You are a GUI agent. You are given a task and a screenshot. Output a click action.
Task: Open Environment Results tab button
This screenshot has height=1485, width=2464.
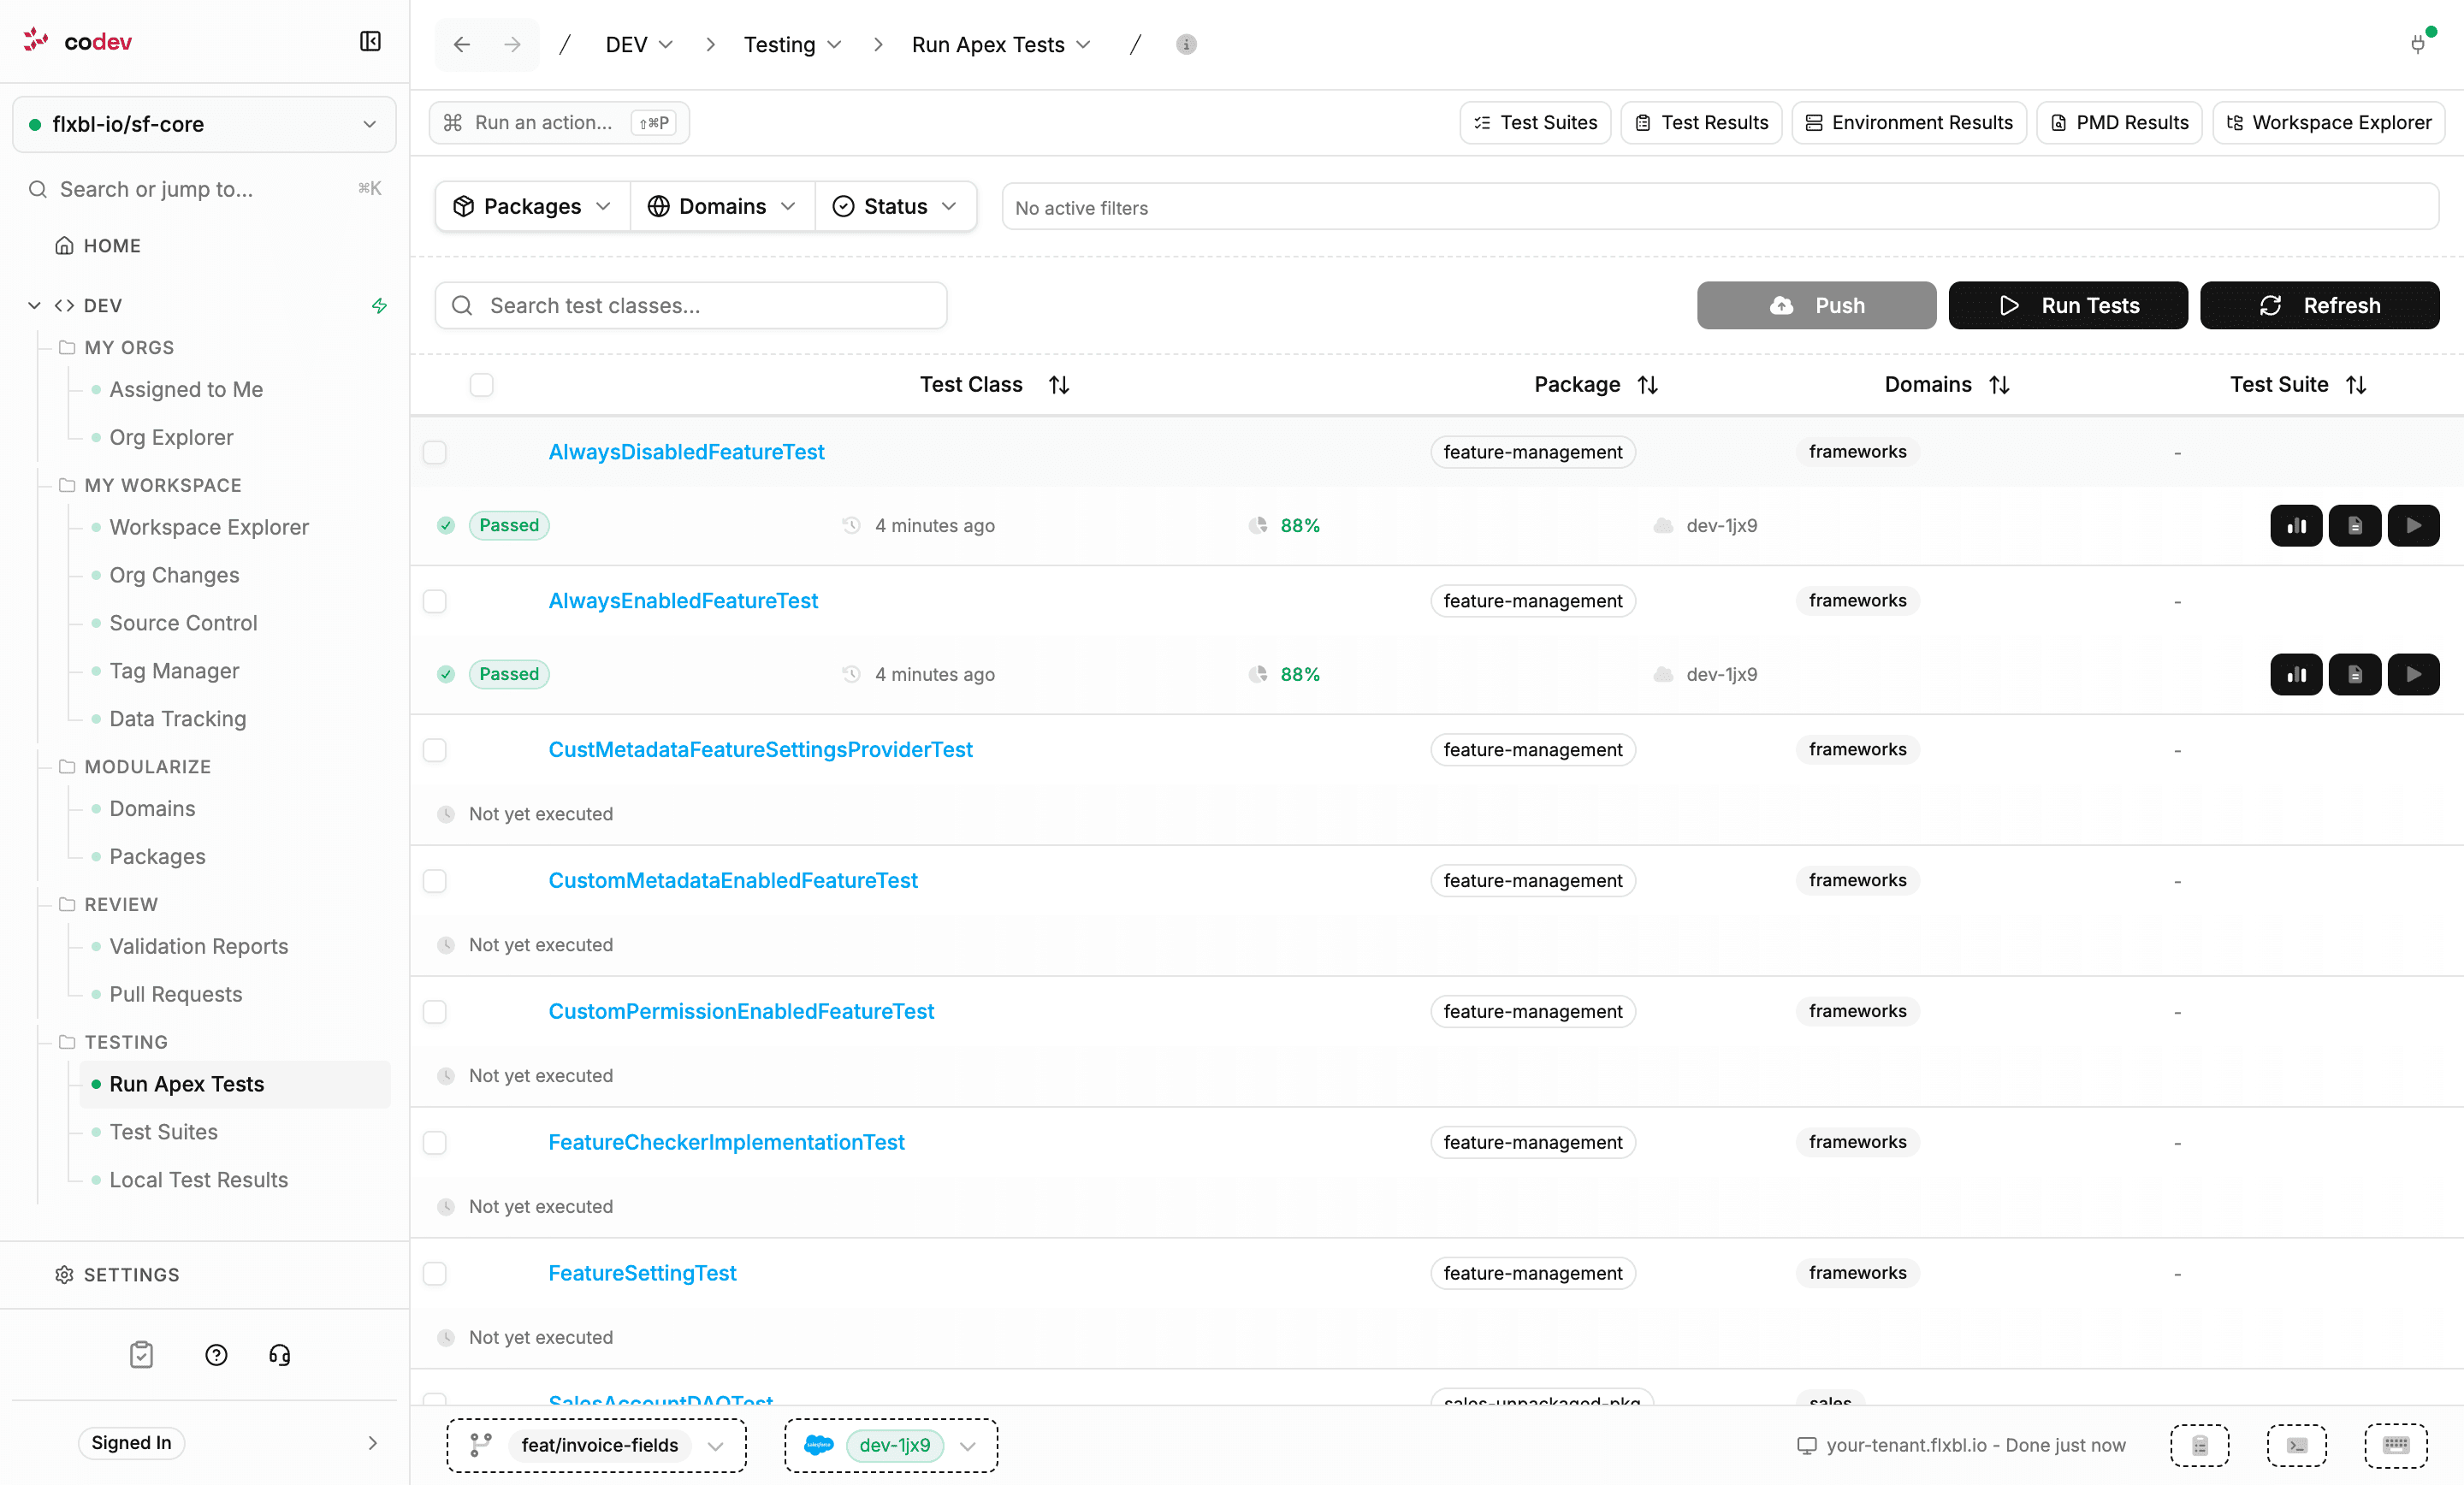click(1909, 122)
